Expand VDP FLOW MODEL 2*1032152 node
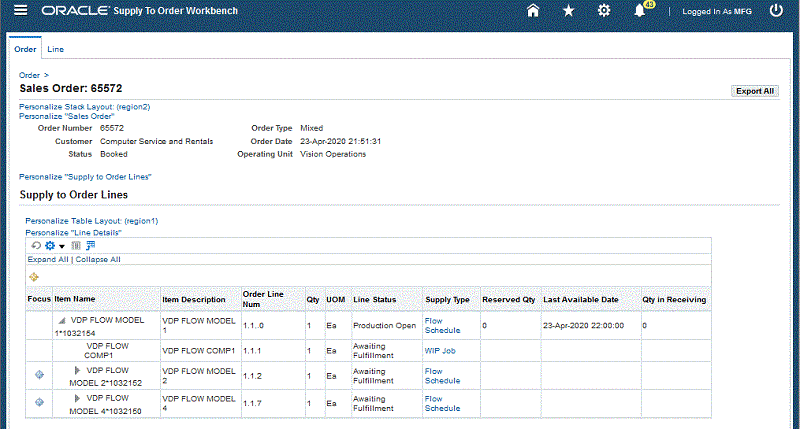Viewport: 800px width, 429px height. coord(77,370)
